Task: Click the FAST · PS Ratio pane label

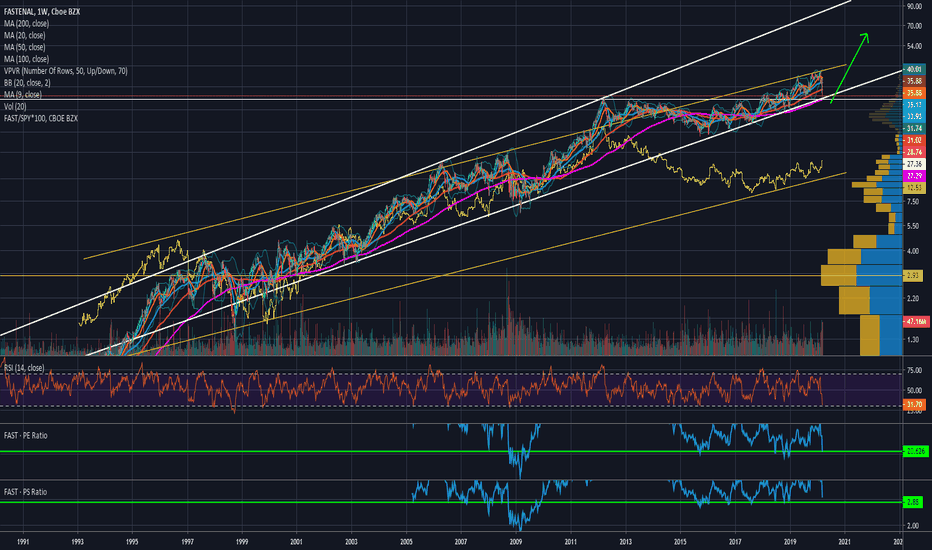Action: pos(26,492)
